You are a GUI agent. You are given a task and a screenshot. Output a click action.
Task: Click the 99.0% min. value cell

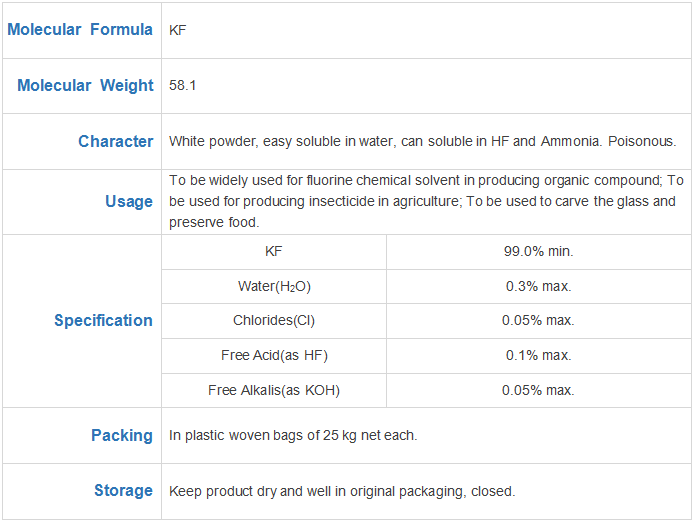[538, 252]
